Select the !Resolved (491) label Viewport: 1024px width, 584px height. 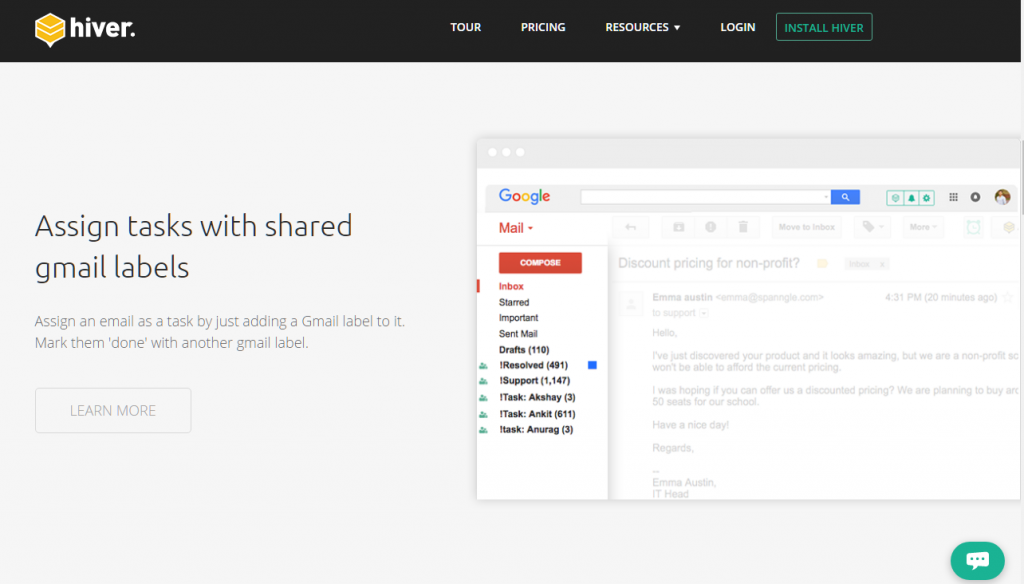tap(534, 366)
